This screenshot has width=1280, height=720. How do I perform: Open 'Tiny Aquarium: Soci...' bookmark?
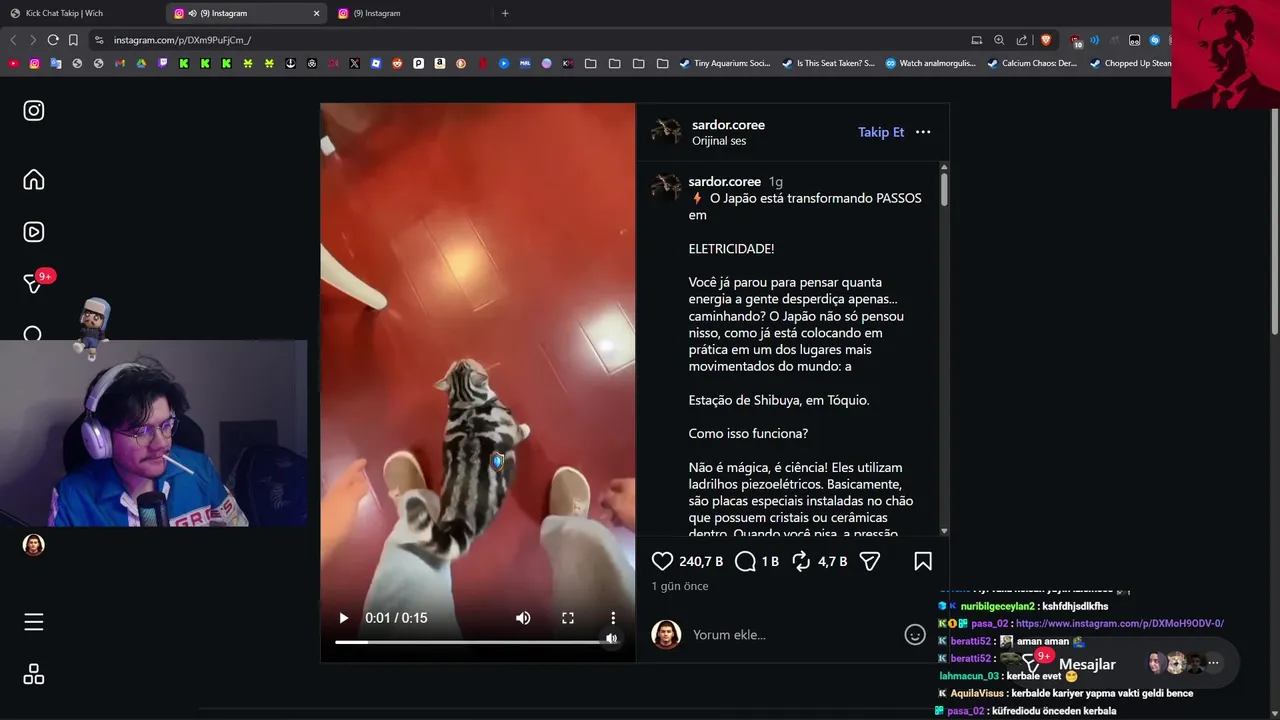725,63
